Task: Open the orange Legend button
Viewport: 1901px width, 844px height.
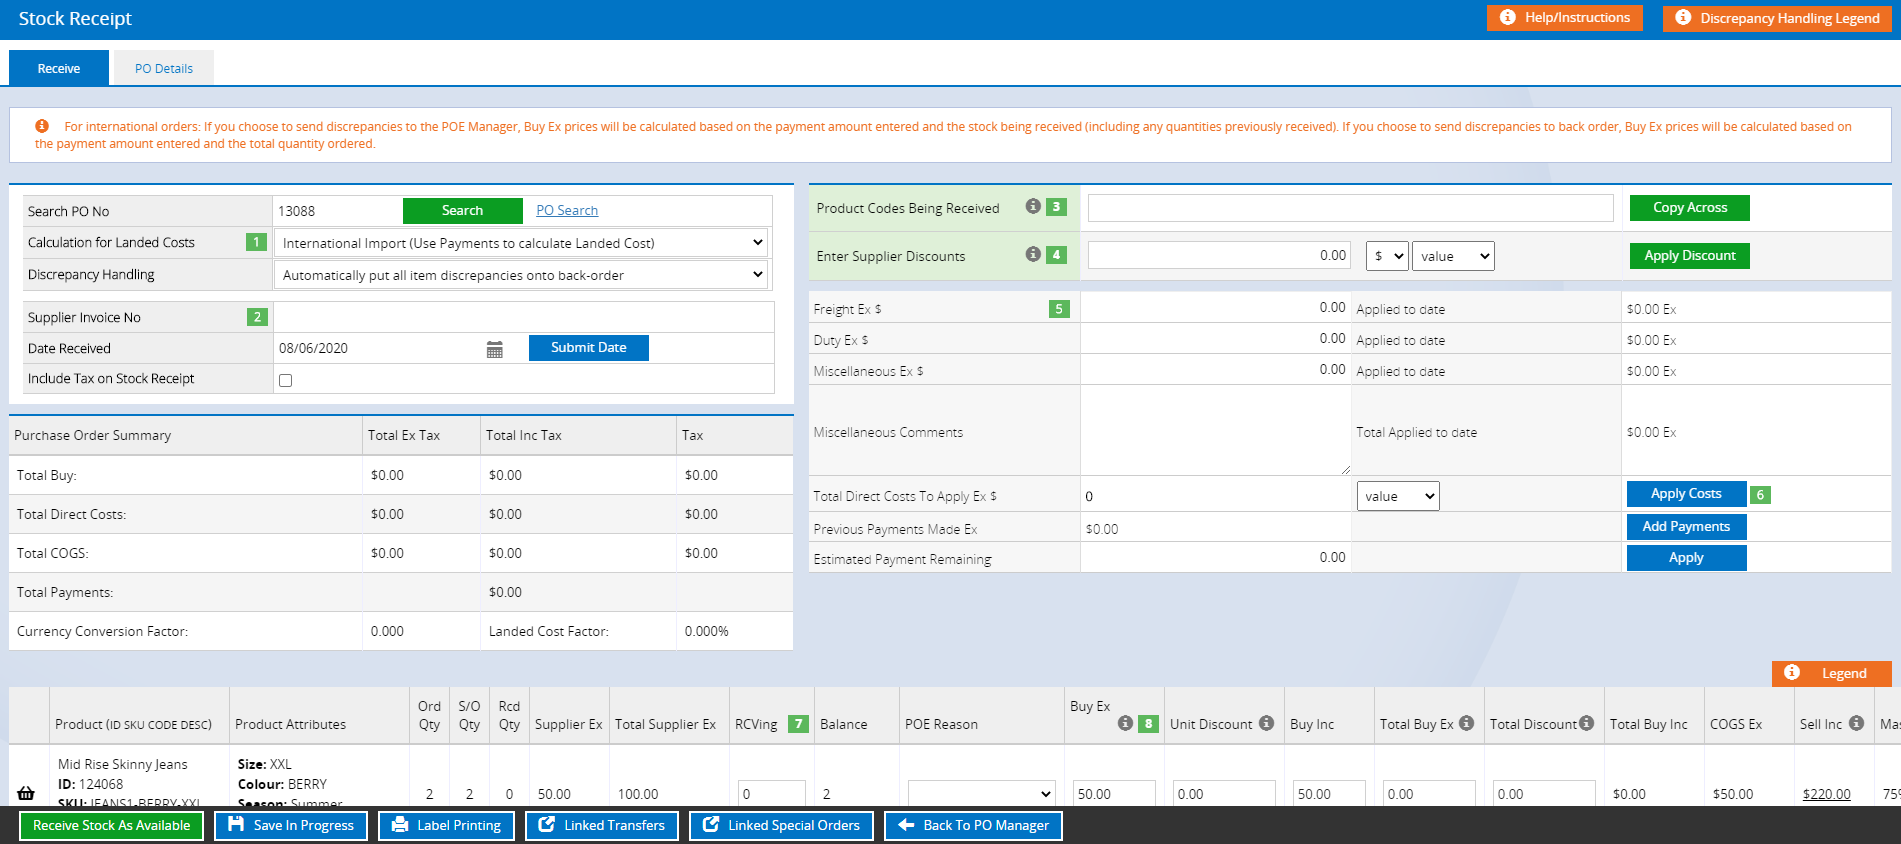Action: tap(1832, 673)
